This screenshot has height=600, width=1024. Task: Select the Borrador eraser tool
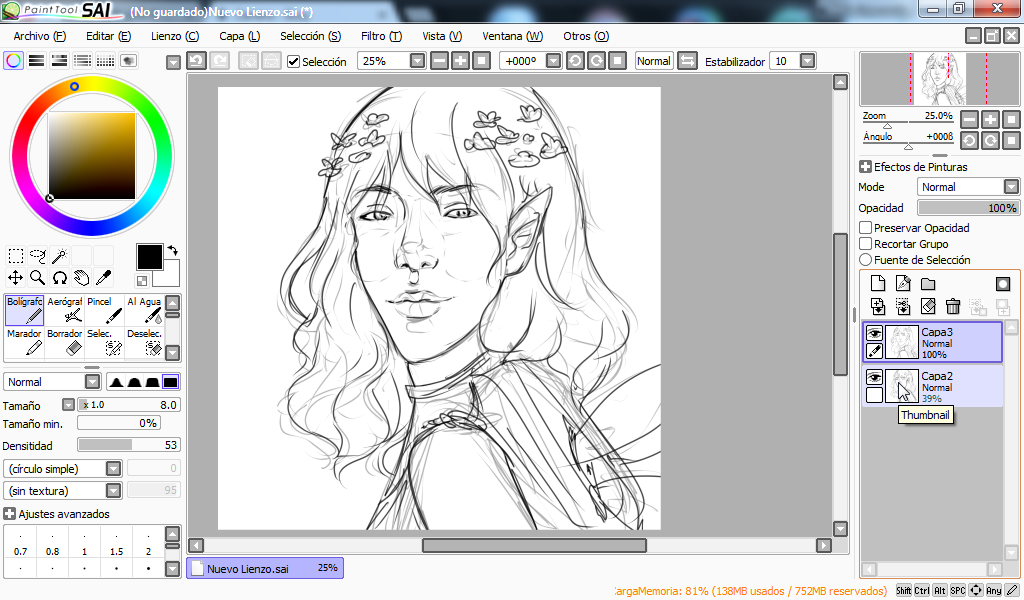[65, 342]
